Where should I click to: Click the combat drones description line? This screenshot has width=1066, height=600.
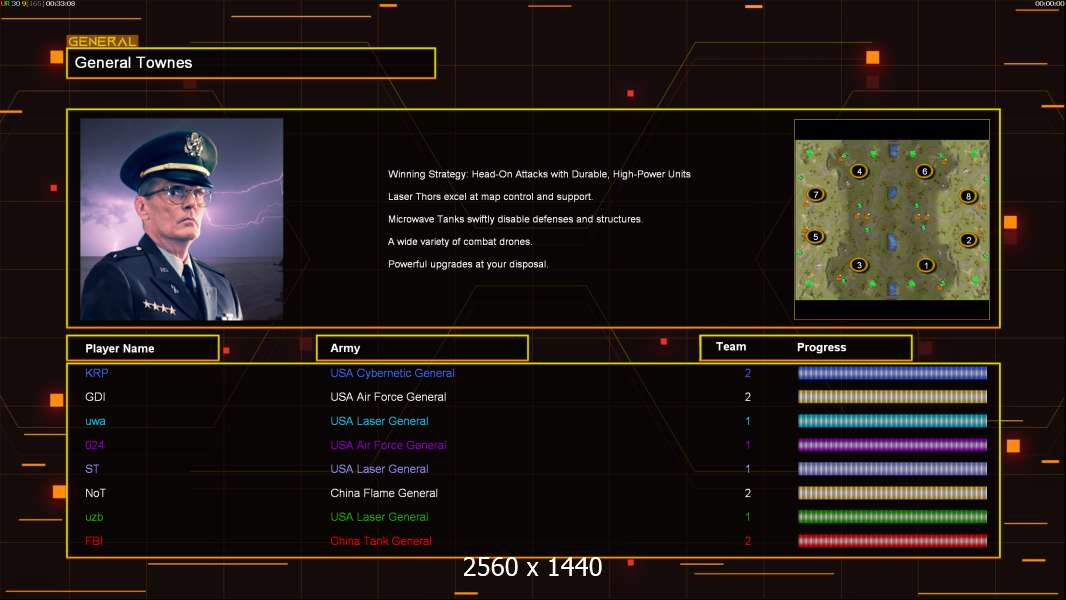(460, 241)
